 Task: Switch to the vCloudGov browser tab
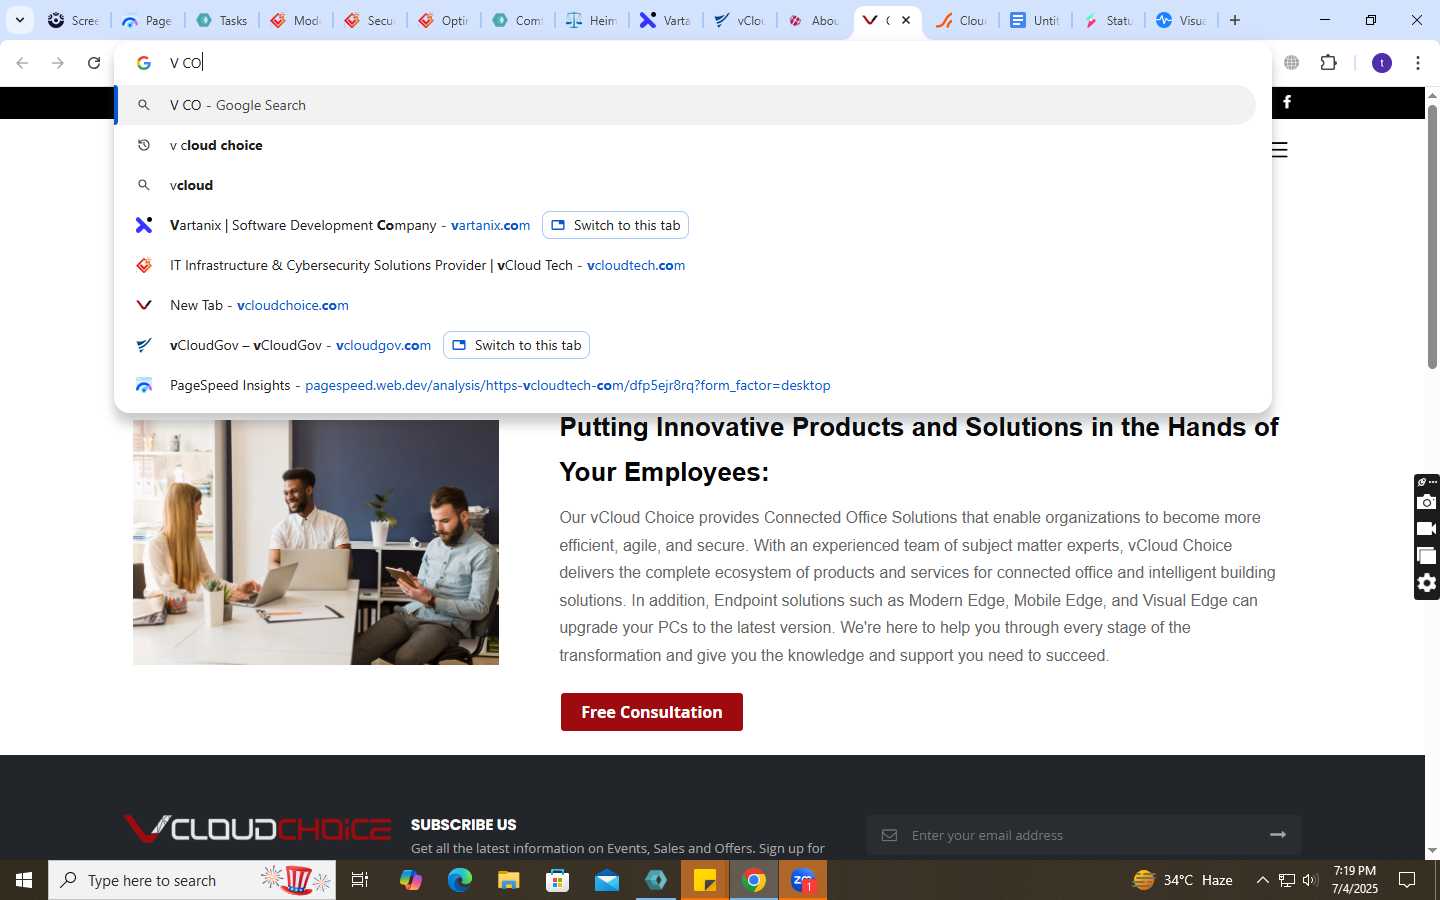[x=739, y=20]
